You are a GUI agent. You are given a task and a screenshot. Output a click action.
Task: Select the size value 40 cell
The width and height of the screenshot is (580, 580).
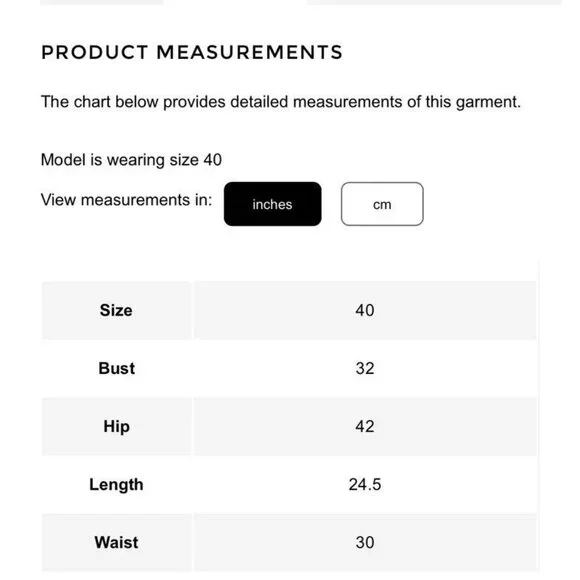[365, 310]
